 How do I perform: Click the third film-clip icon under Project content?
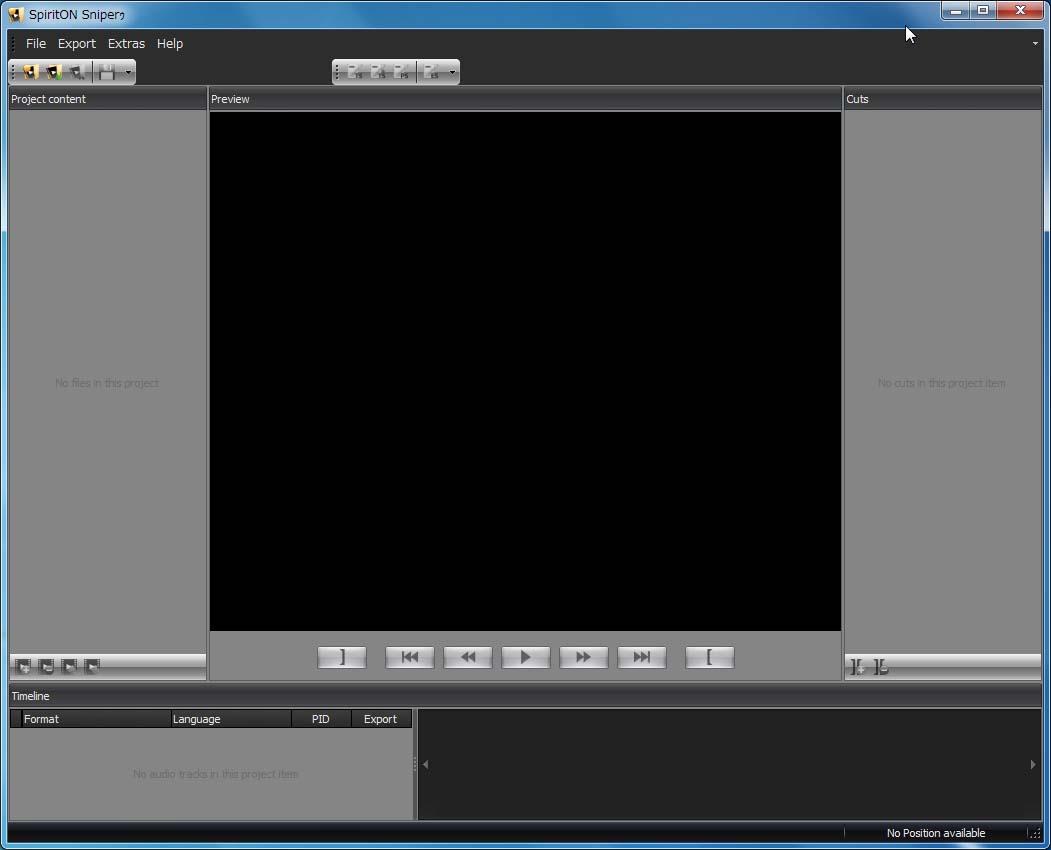click(x=69, y=666)
